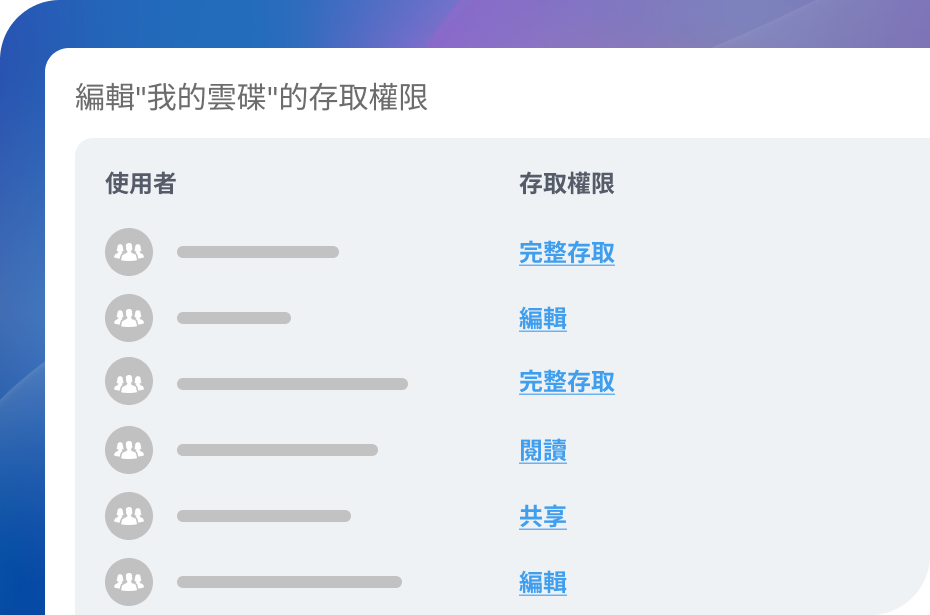Select the user name beside 閱讀
Image resolution: width=930 pixels, height=615 pixels.
pyautogui.click(x=277, y=450)
